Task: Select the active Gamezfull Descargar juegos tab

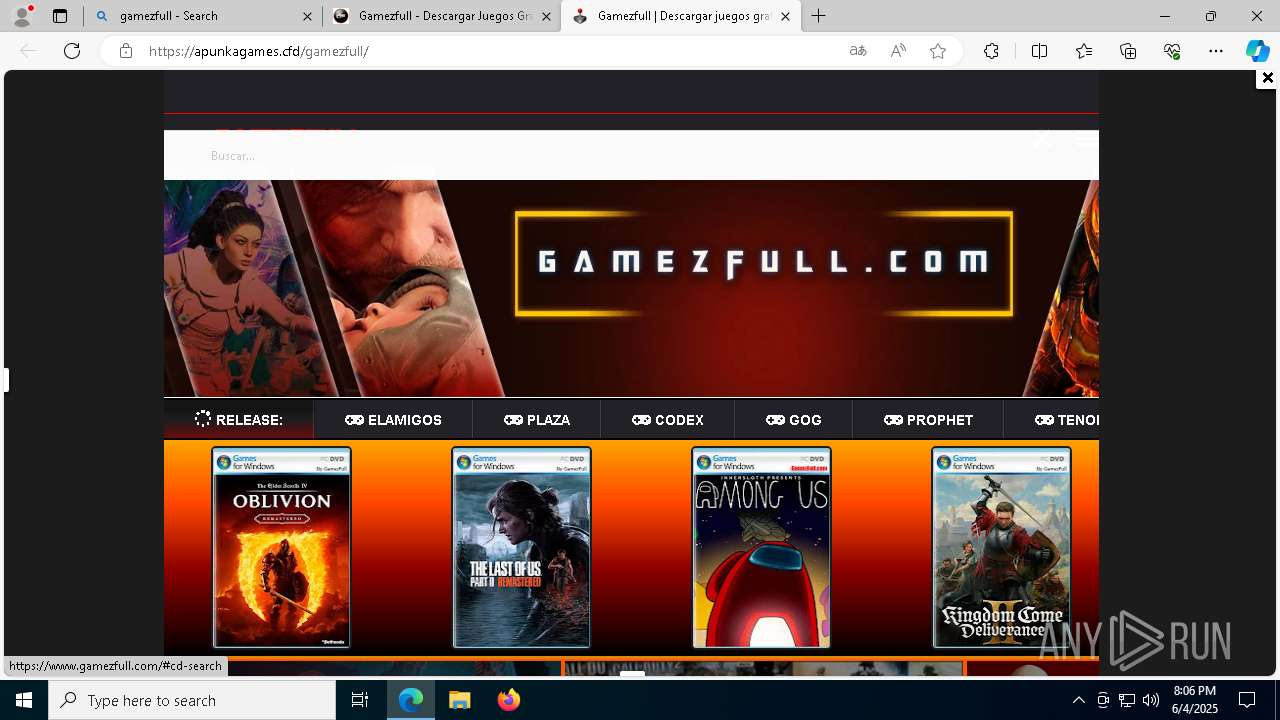Action: point(681,16)
